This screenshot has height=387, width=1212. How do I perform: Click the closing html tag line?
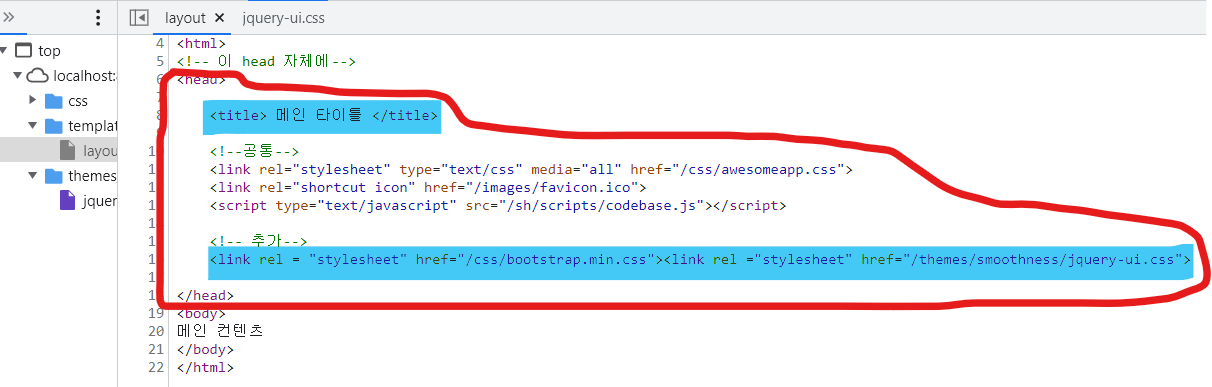[205, 367]
